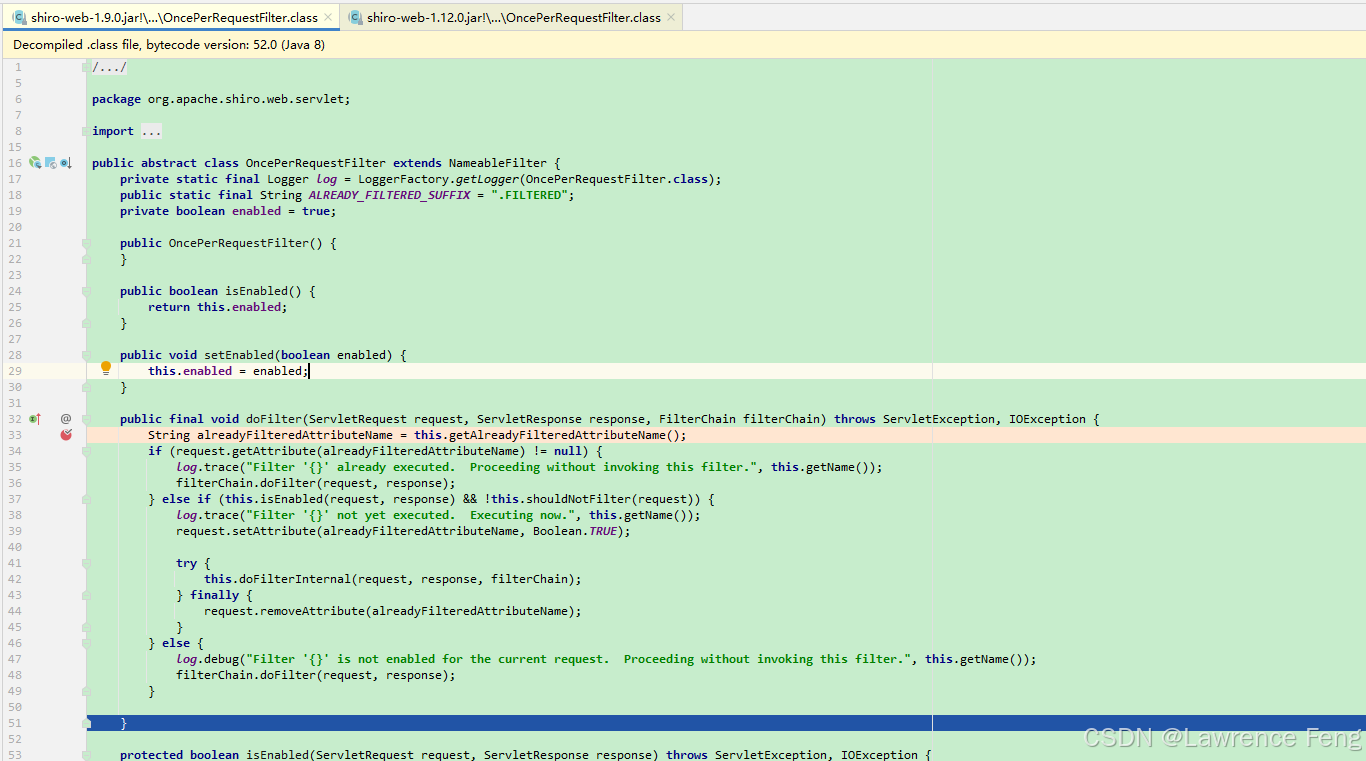Click the red breakpoint marker on line 33

[x=66, y=435]
